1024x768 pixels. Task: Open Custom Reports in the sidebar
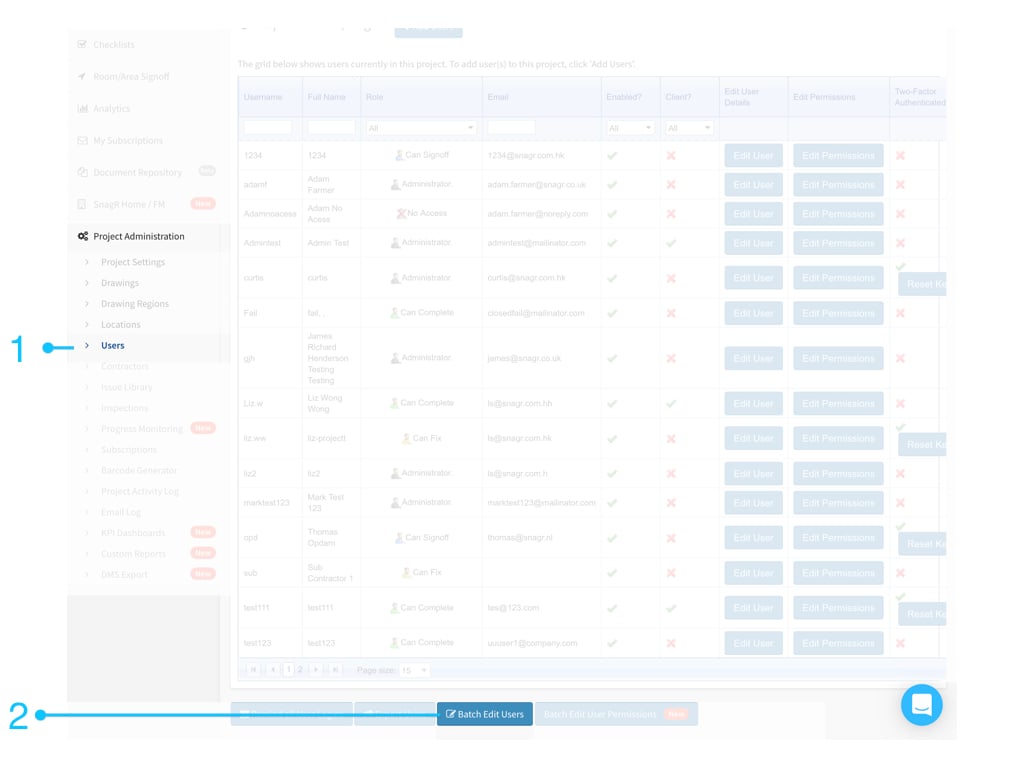[x=133, y=554]
